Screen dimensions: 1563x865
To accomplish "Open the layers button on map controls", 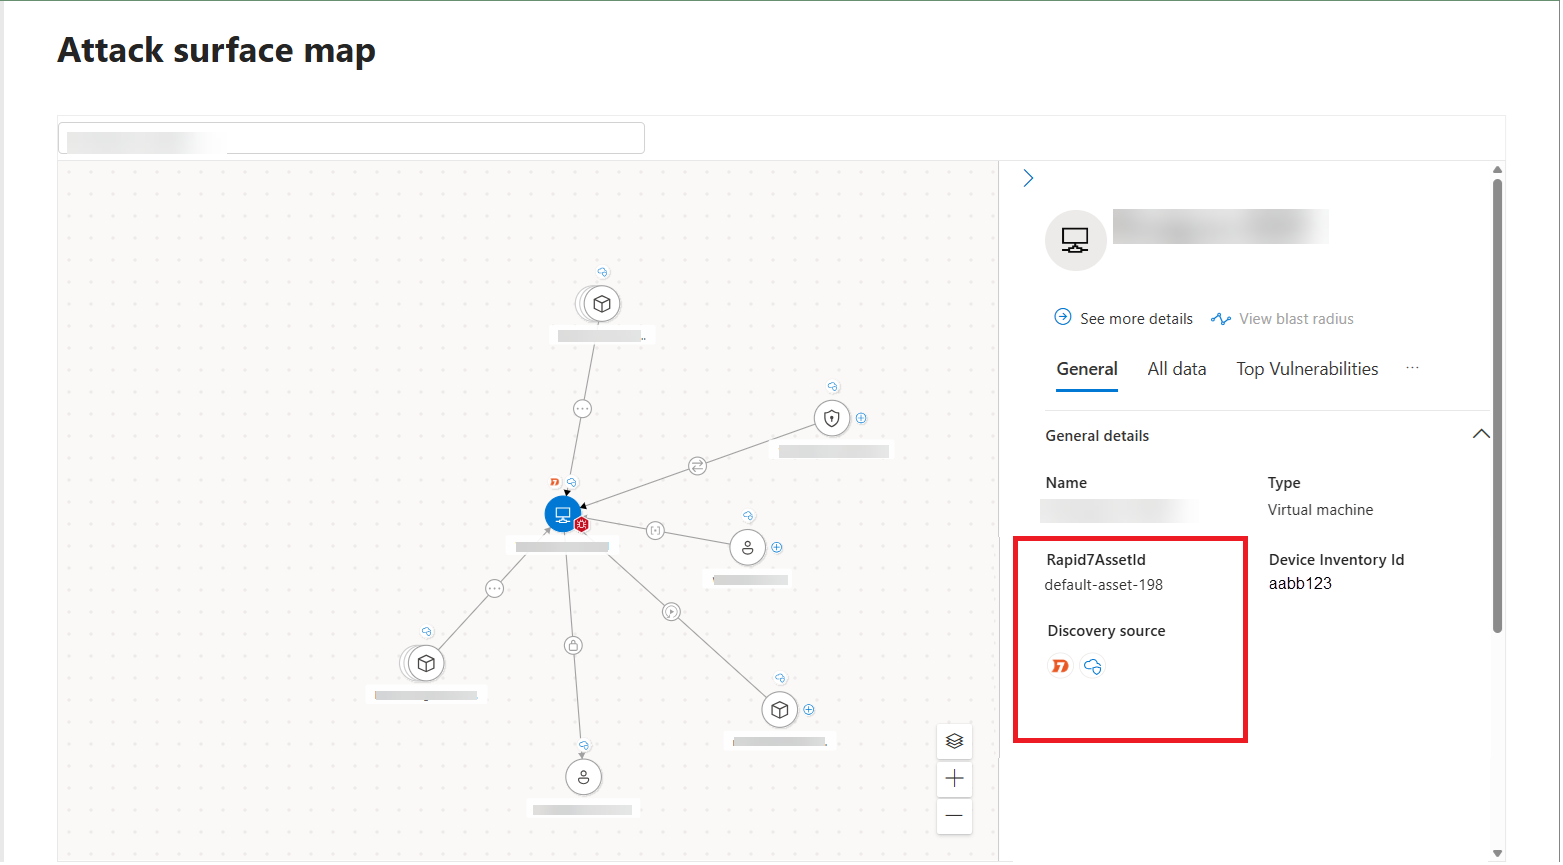I will pyautogui.click(x=954, y=741).
